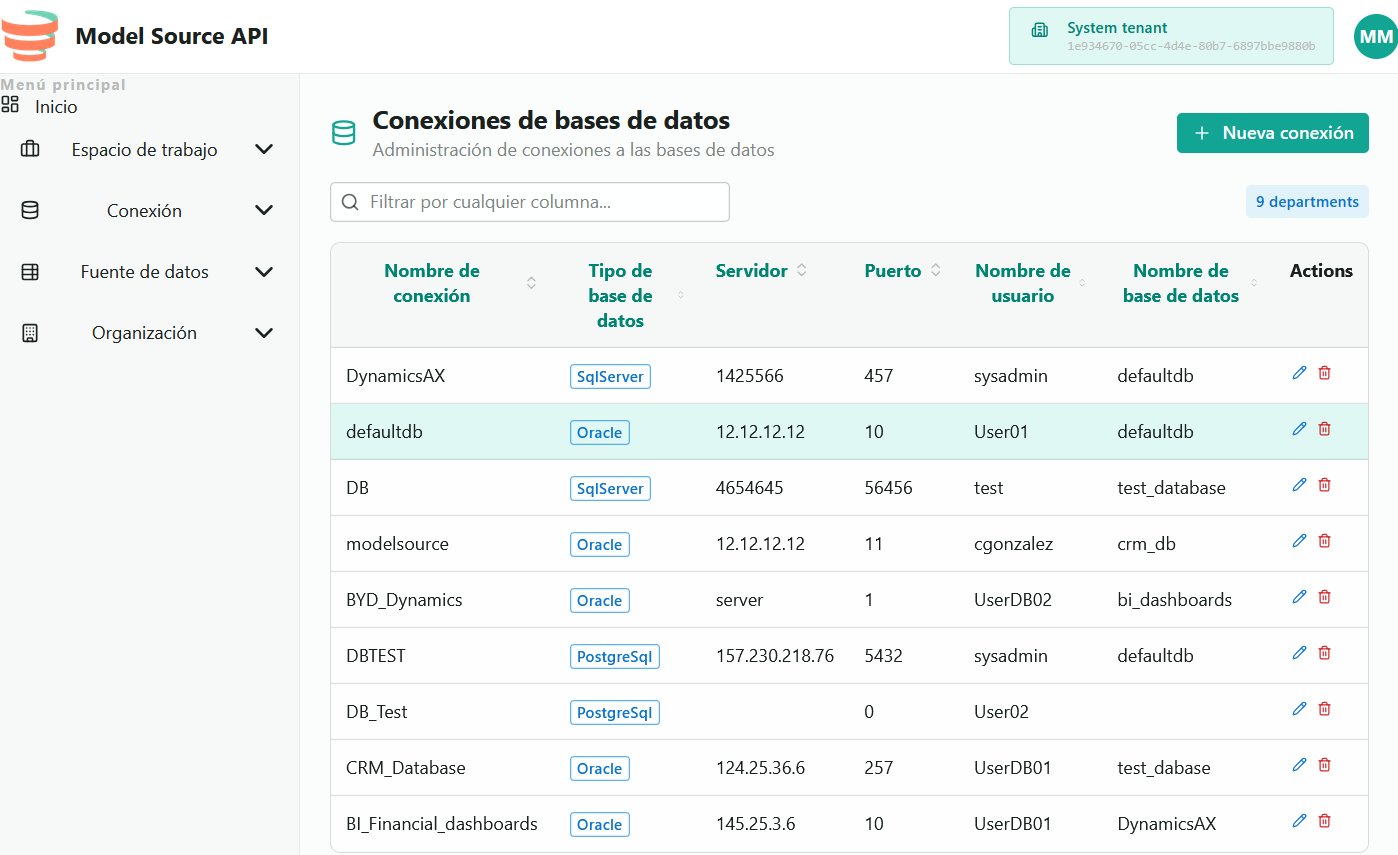Screen dimensions: 1398x855
Task: Click port value 5432
Action: (883, 656)
